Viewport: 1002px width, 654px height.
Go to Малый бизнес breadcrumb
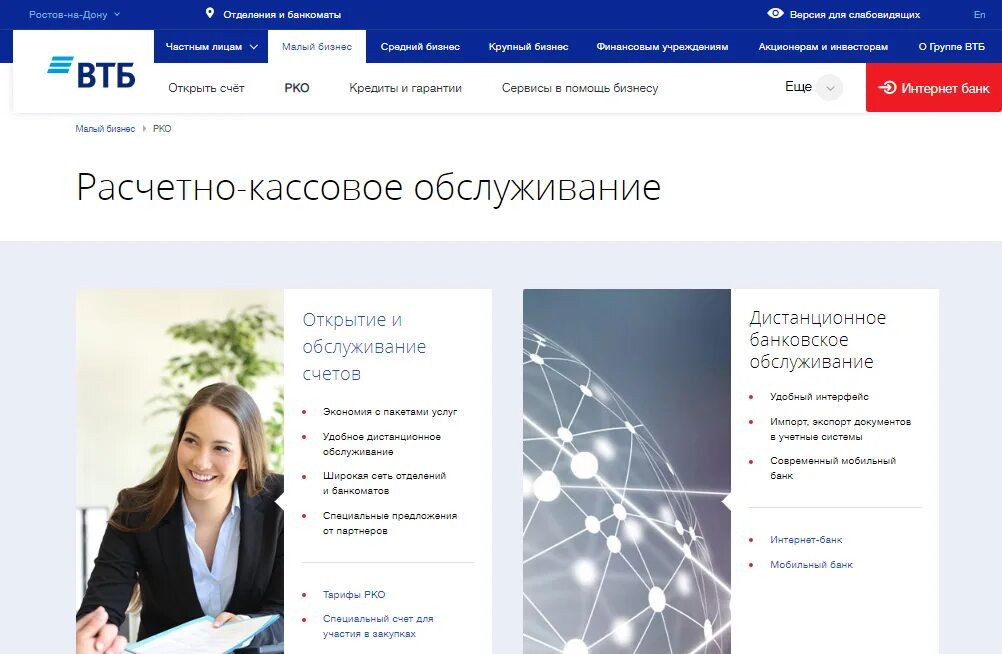(x=105, y=128)
